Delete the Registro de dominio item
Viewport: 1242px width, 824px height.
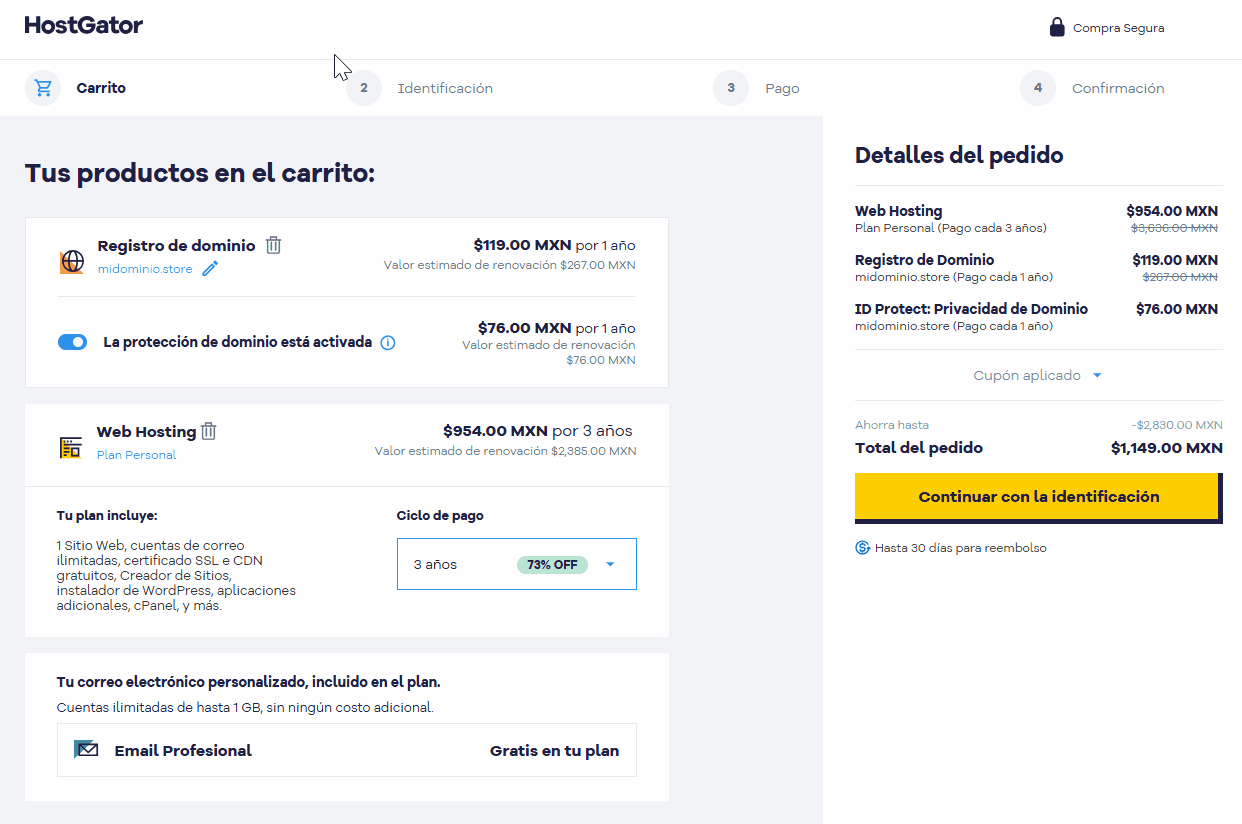click(273, 245)
